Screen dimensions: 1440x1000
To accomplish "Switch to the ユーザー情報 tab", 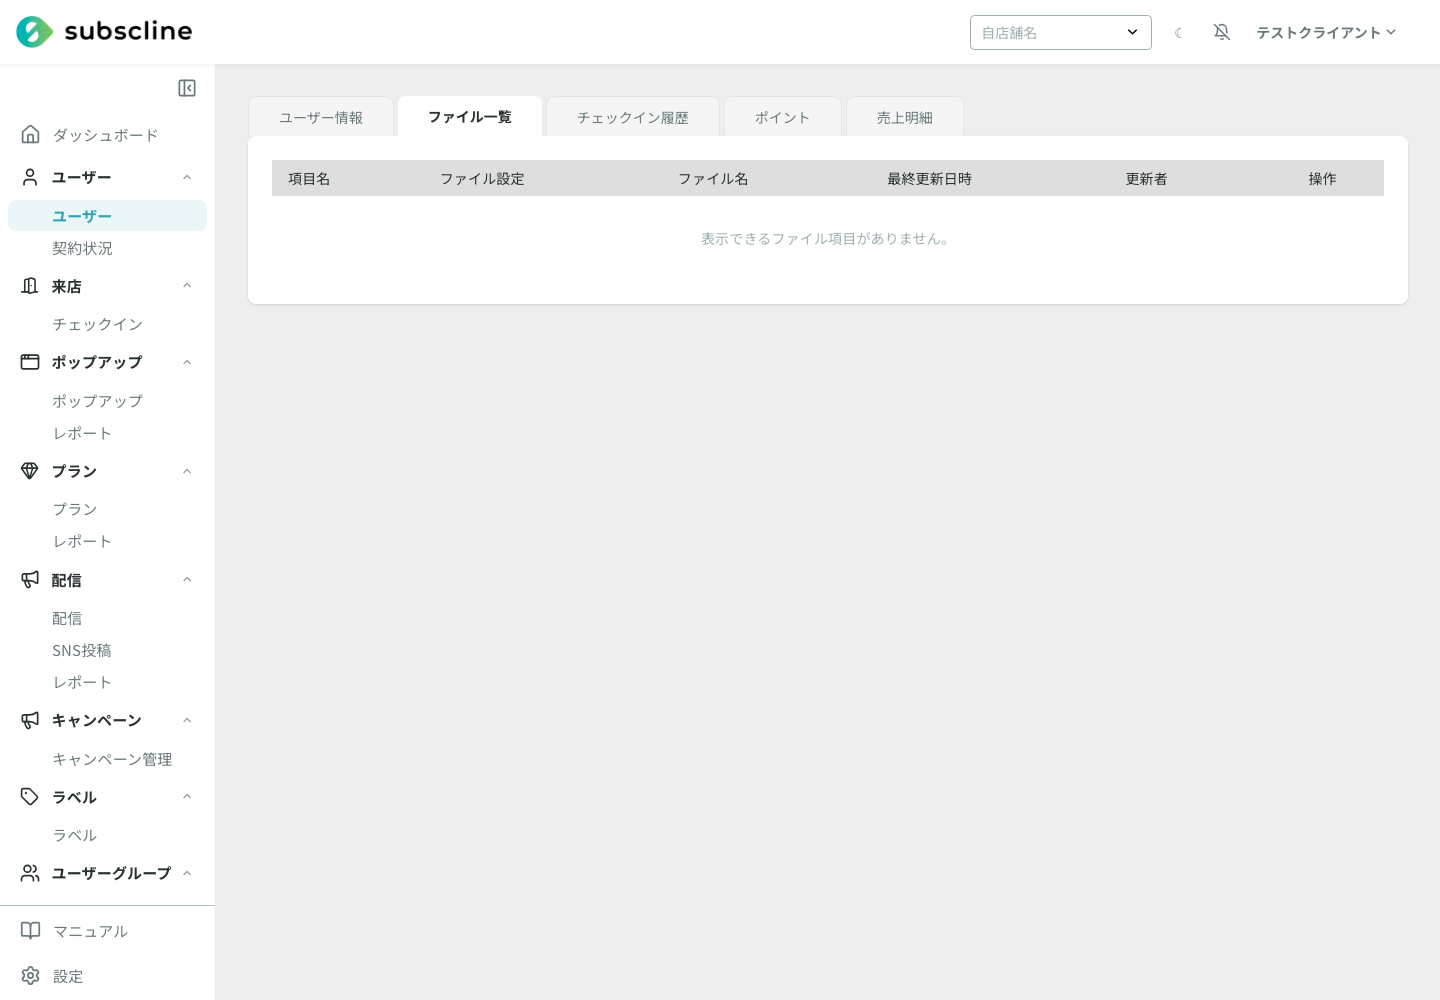I will pos(321,117).
